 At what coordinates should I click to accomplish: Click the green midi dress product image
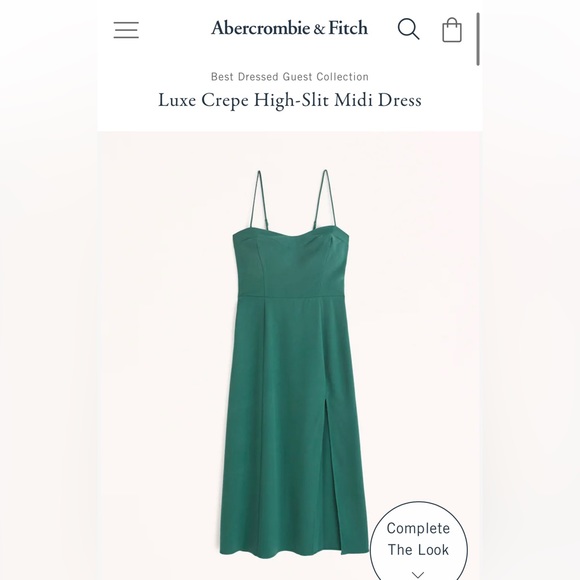[290, 362]
